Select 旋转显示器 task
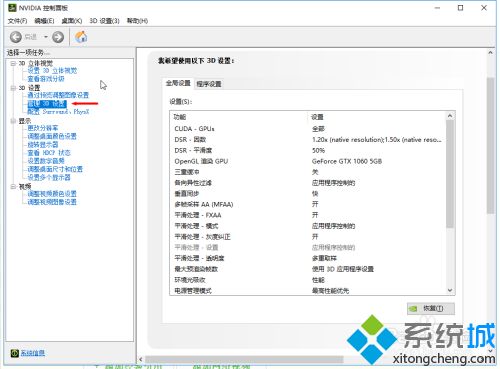 (x=43, y=145)
